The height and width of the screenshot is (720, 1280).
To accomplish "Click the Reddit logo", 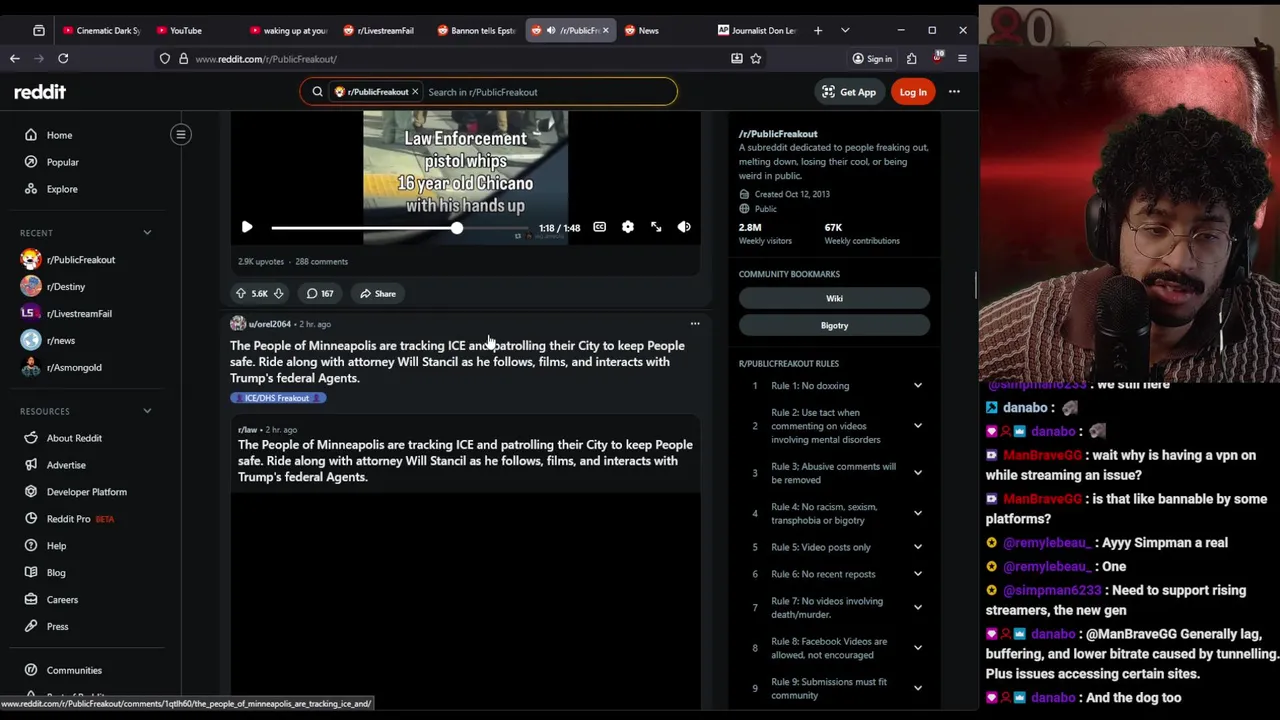I will [x=40, y=92].
